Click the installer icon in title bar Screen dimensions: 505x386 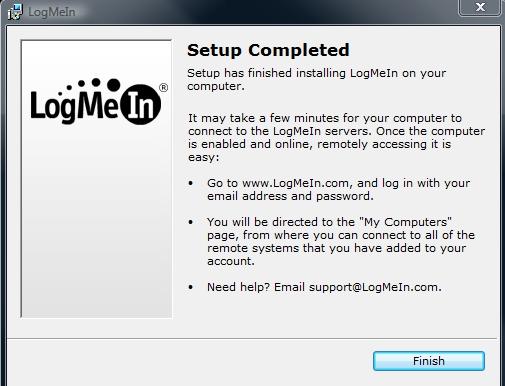(x=14, y=12)
